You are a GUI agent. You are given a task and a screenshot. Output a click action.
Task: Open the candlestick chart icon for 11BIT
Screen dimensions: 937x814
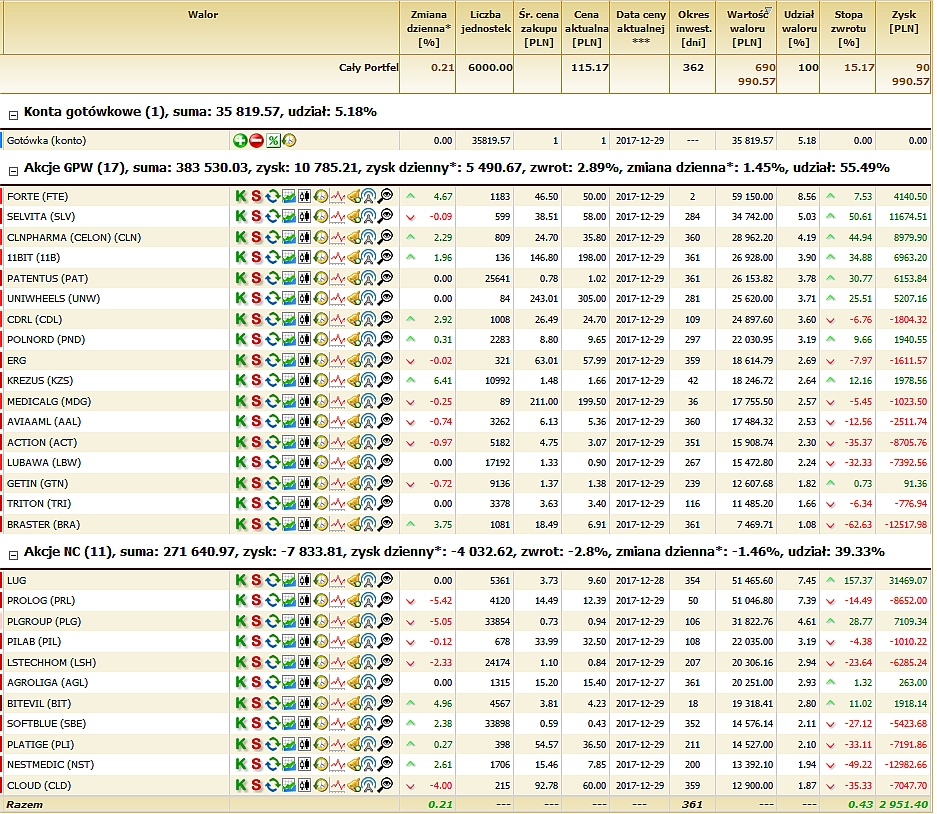(305, 258)
